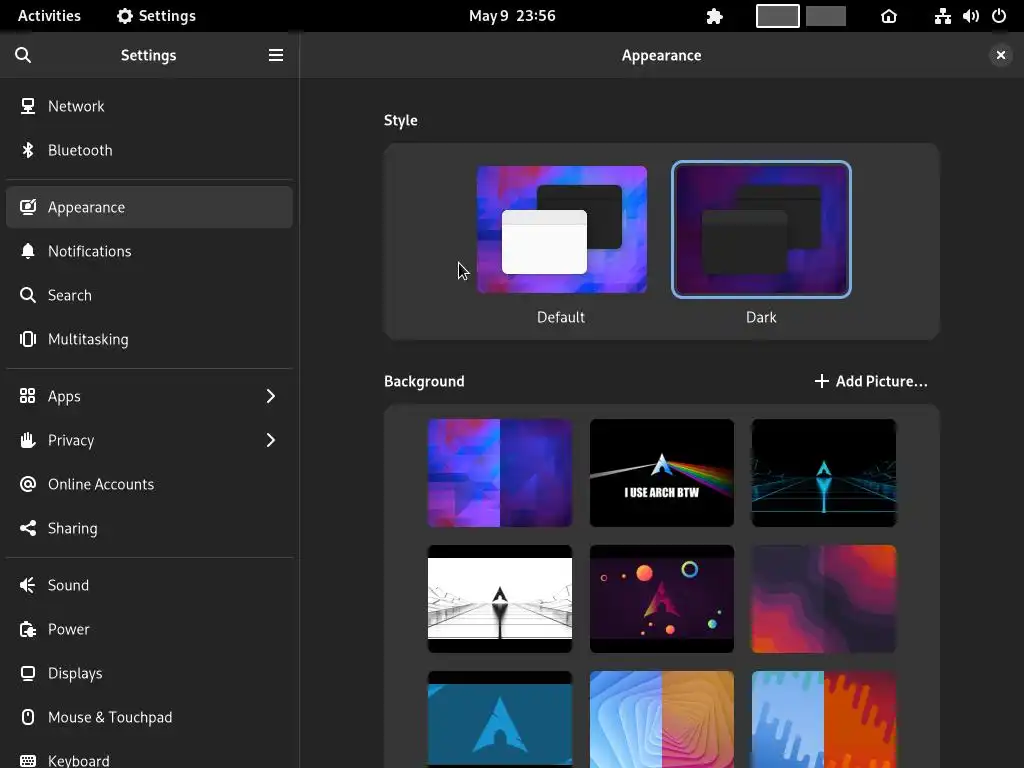
Task: Open the wired network status icon
Action: pos(942,16)
